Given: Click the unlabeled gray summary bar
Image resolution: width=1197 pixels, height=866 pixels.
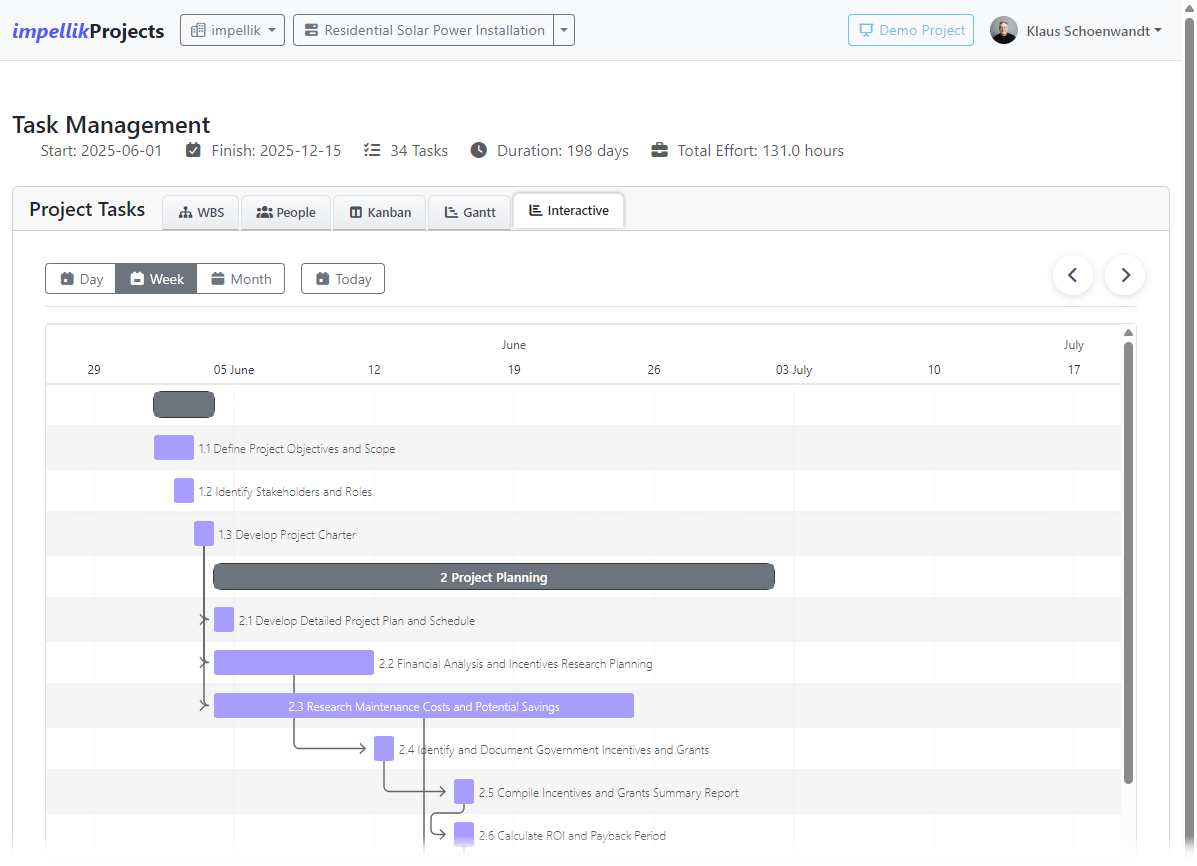Looking at the screenshot, I should tap(184, 405).
